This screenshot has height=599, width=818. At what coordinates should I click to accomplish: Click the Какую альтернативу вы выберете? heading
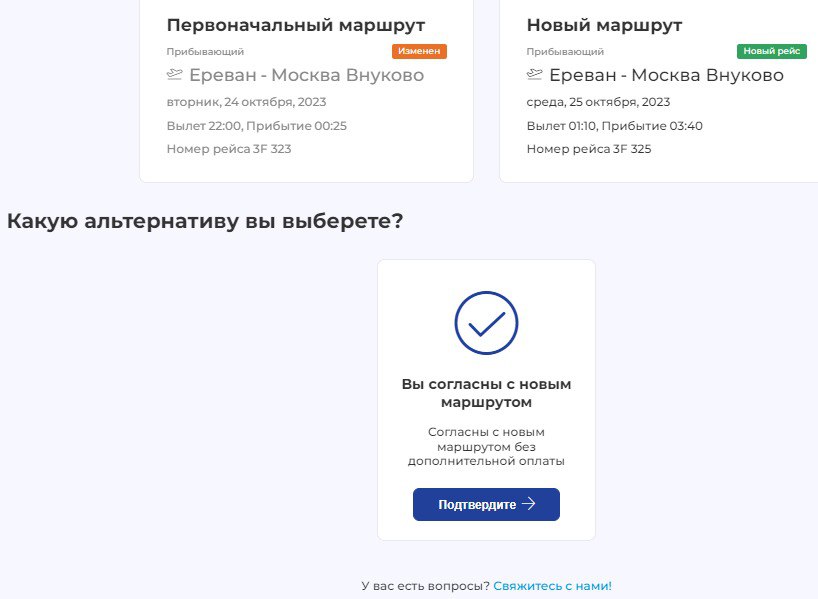pyautogui.click(x=205, y=220)
